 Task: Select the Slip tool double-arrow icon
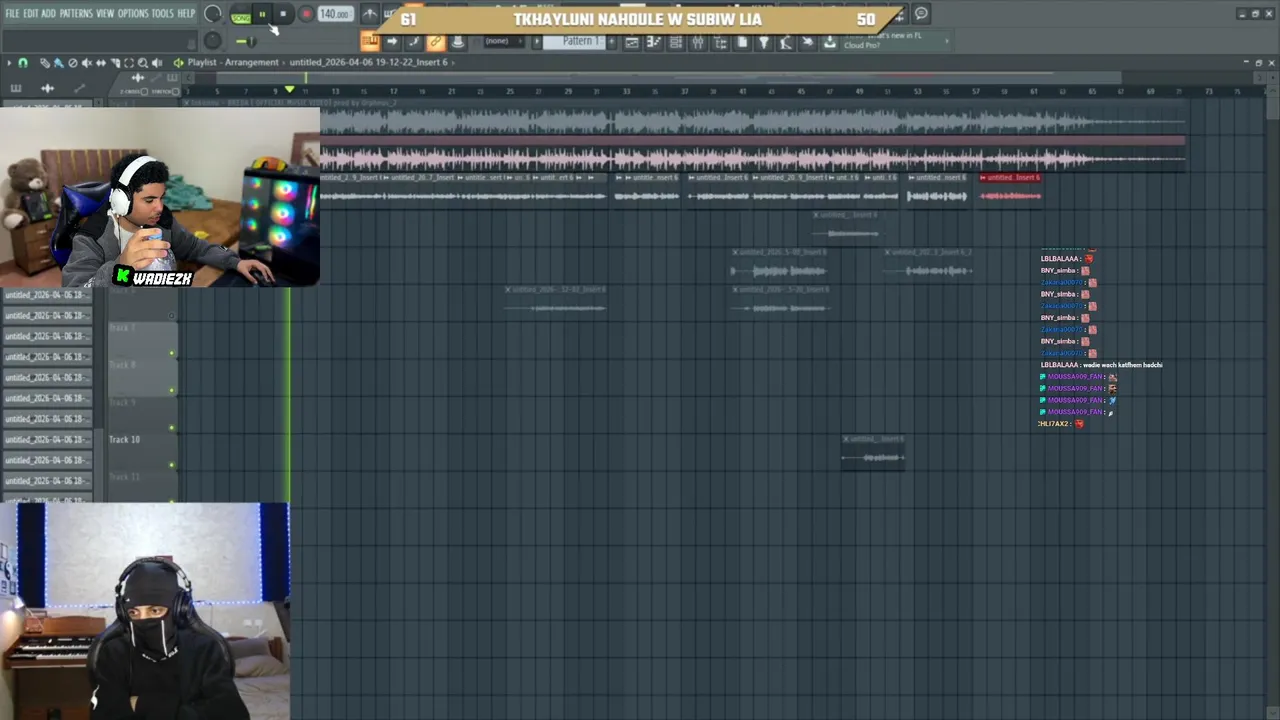coord(101,62)
